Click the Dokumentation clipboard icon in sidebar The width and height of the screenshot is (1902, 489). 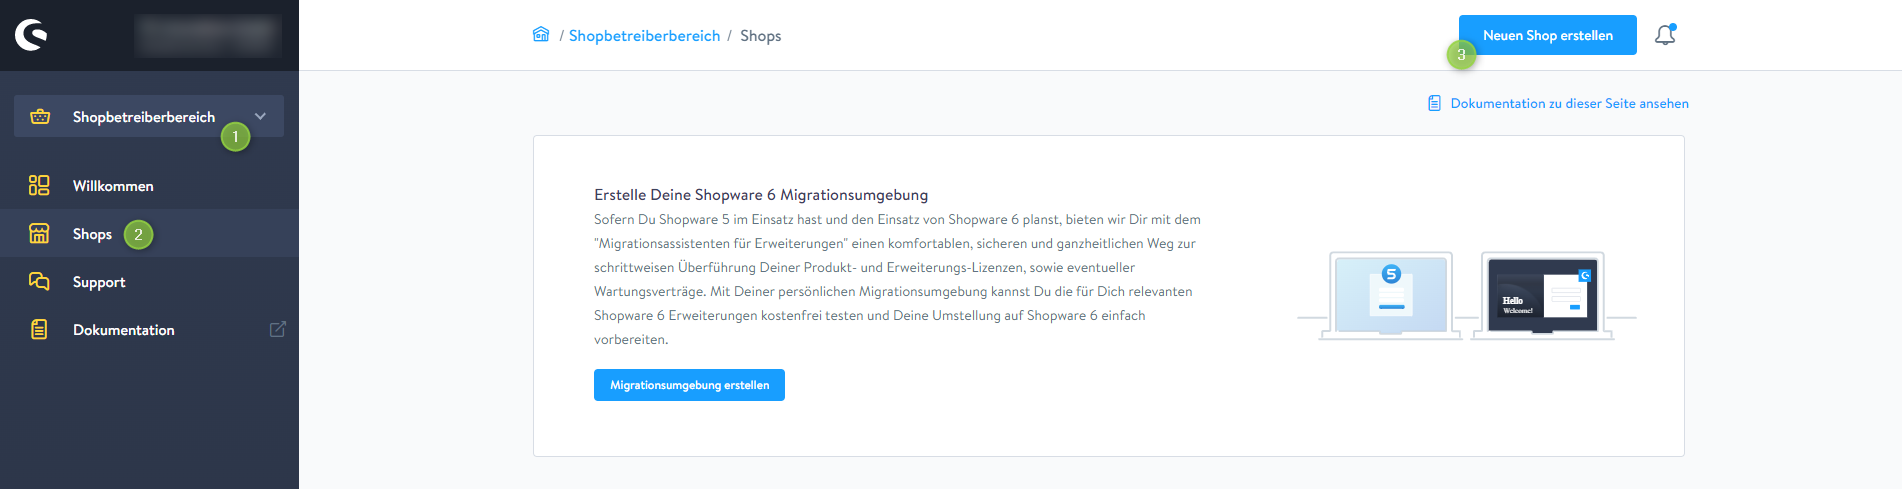click(39, 330)
